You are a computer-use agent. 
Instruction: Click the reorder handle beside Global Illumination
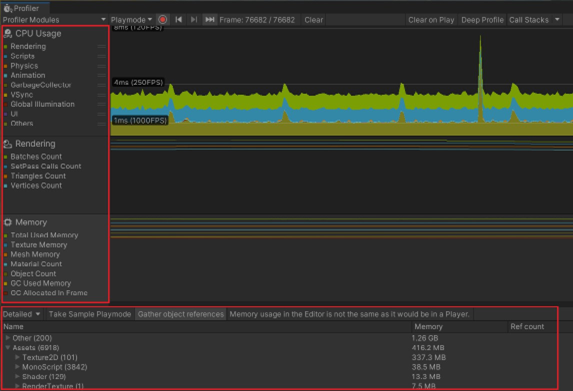click(102, 105)
